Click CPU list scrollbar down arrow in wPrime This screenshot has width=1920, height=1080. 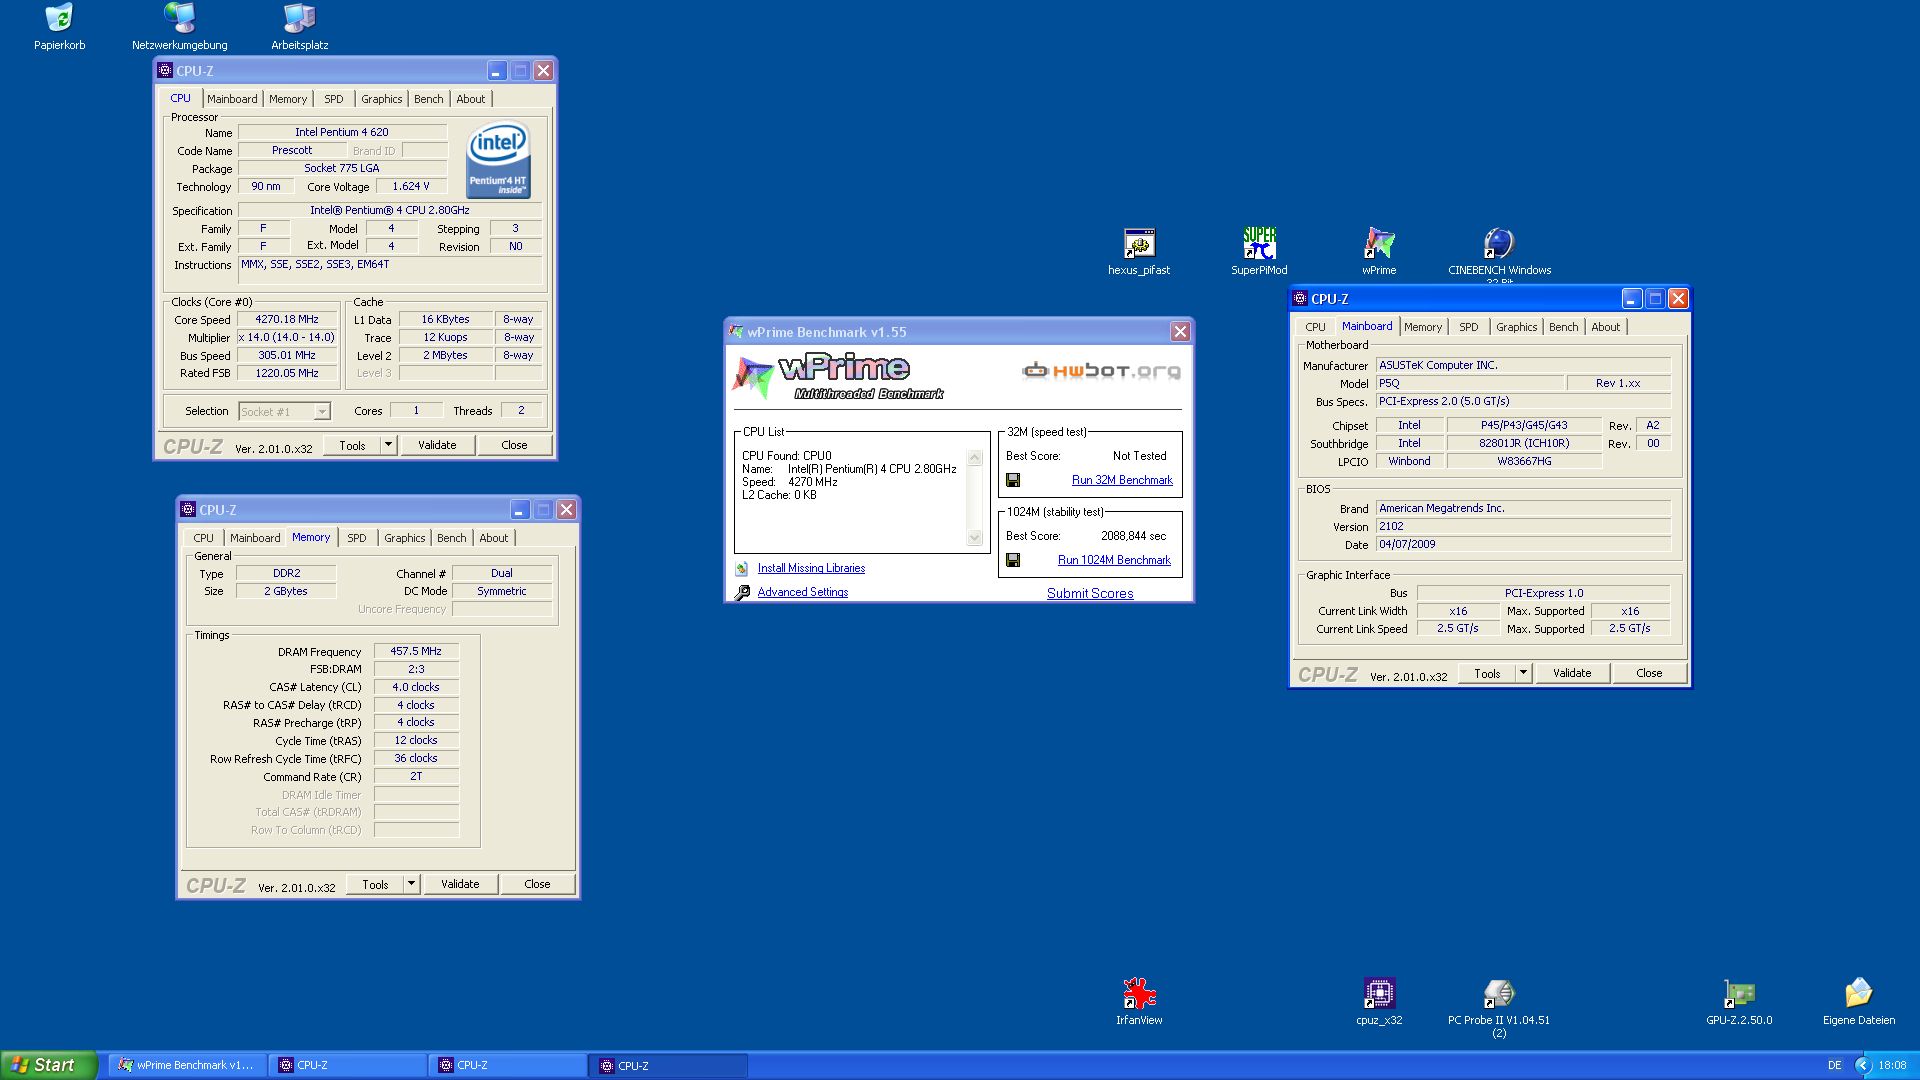point(975,538)
